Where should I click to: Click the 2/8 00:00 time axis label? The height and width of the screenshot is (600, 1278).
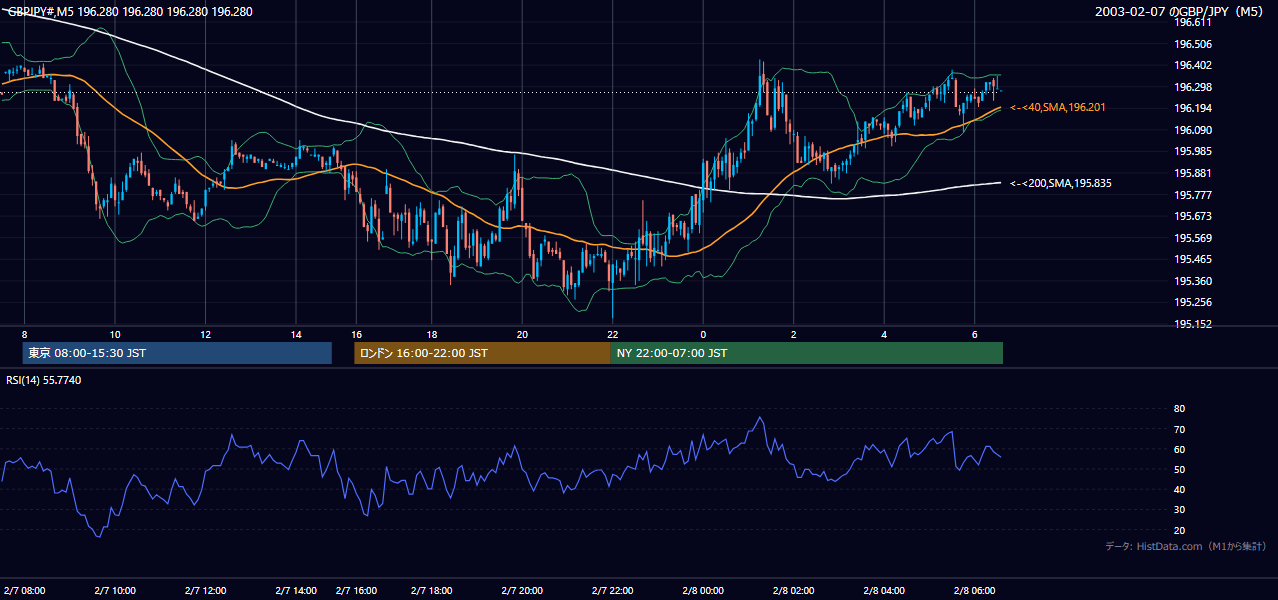(x=704, y=591)
